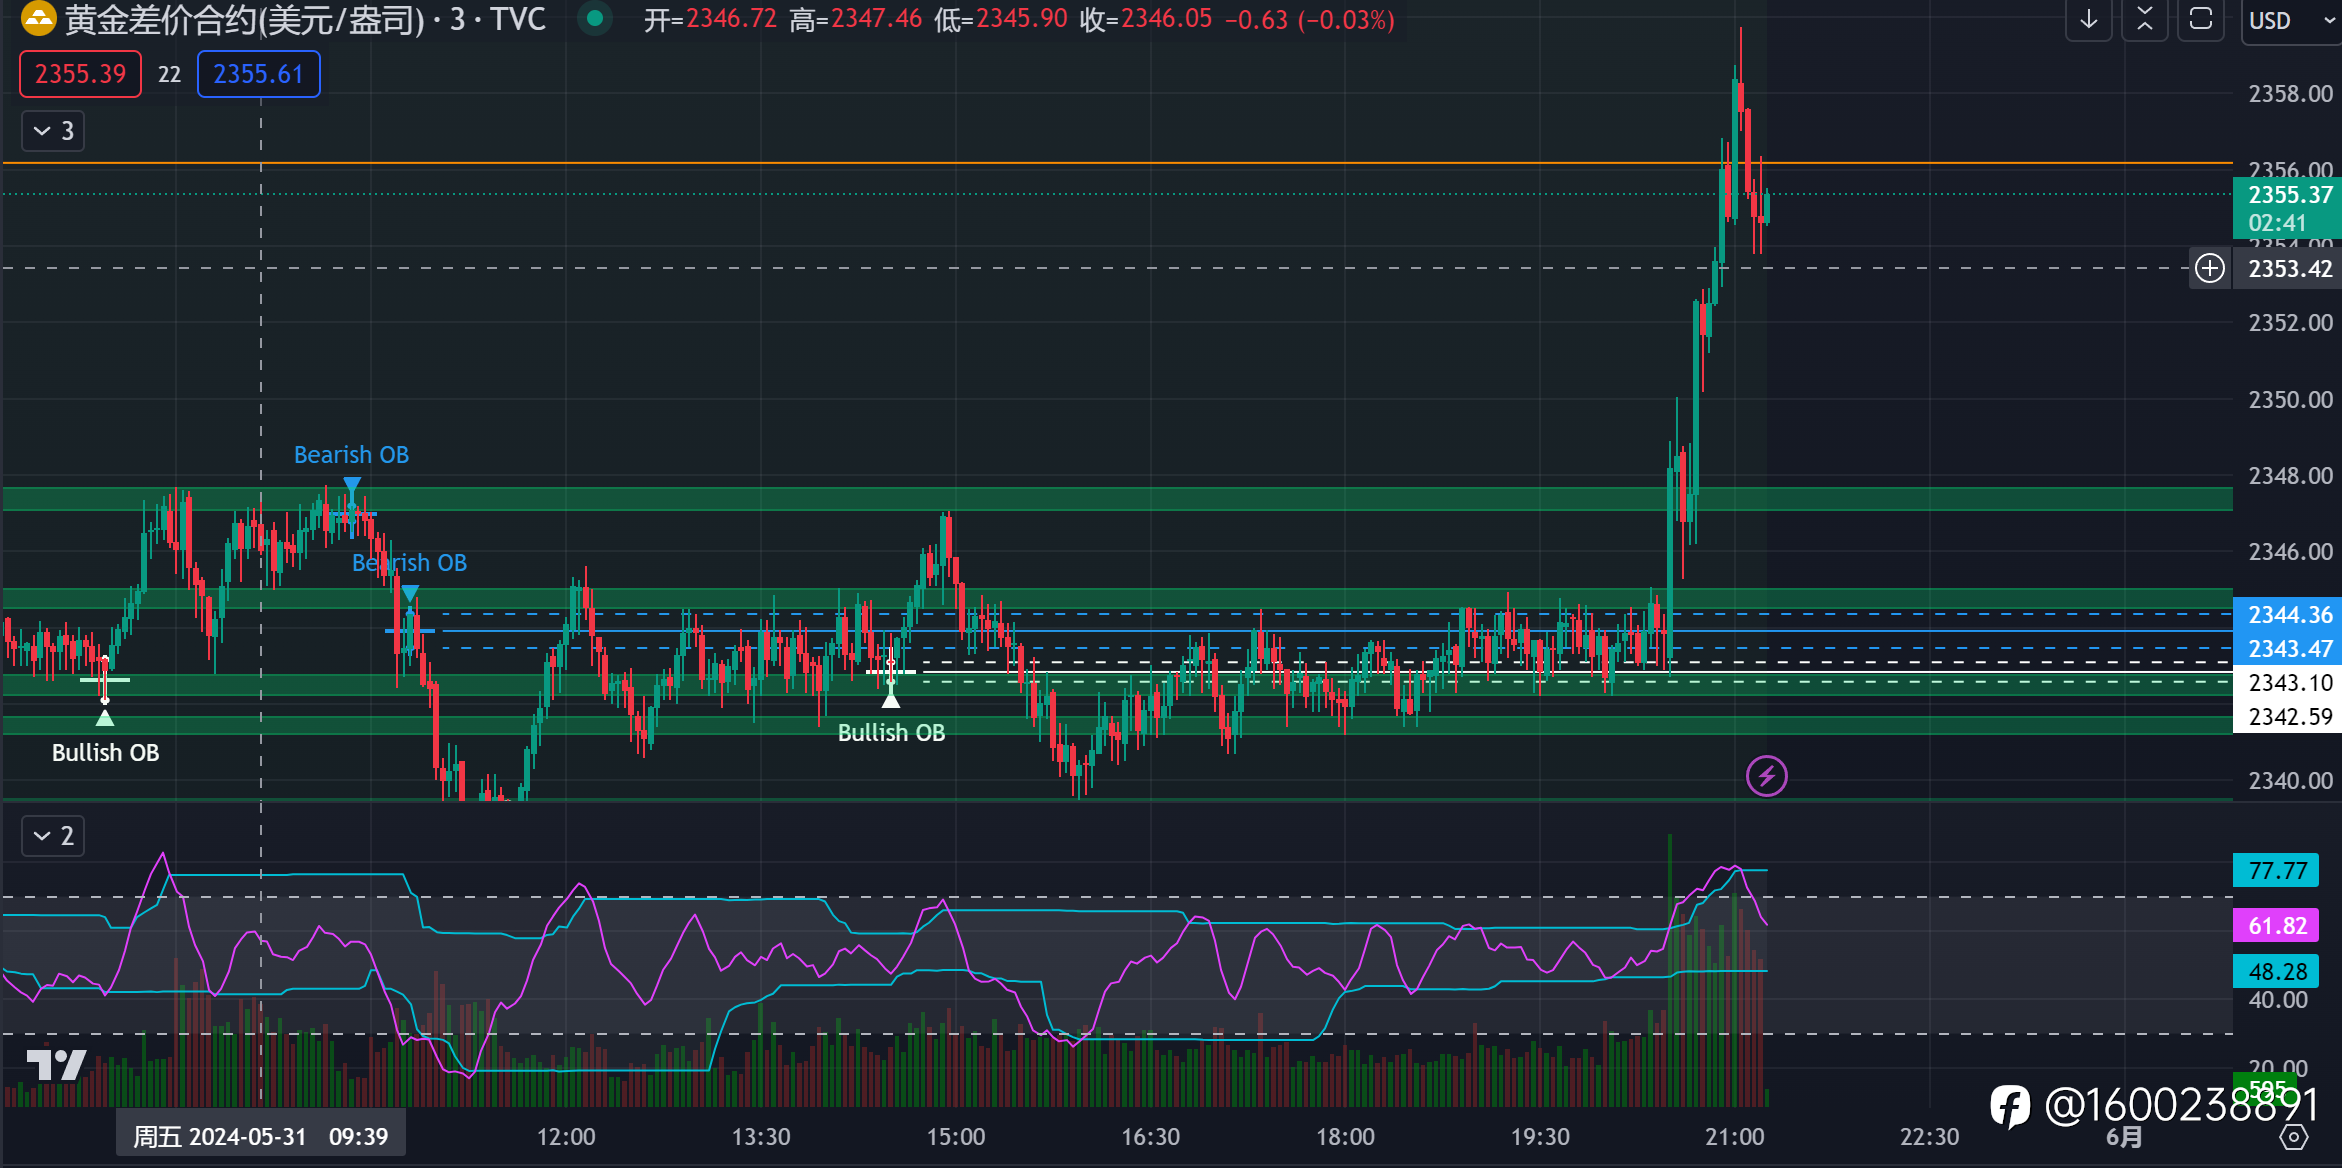Click the green market status dot
The width and height of the screenshot is (2342, 1168).
tap(595, 18)
